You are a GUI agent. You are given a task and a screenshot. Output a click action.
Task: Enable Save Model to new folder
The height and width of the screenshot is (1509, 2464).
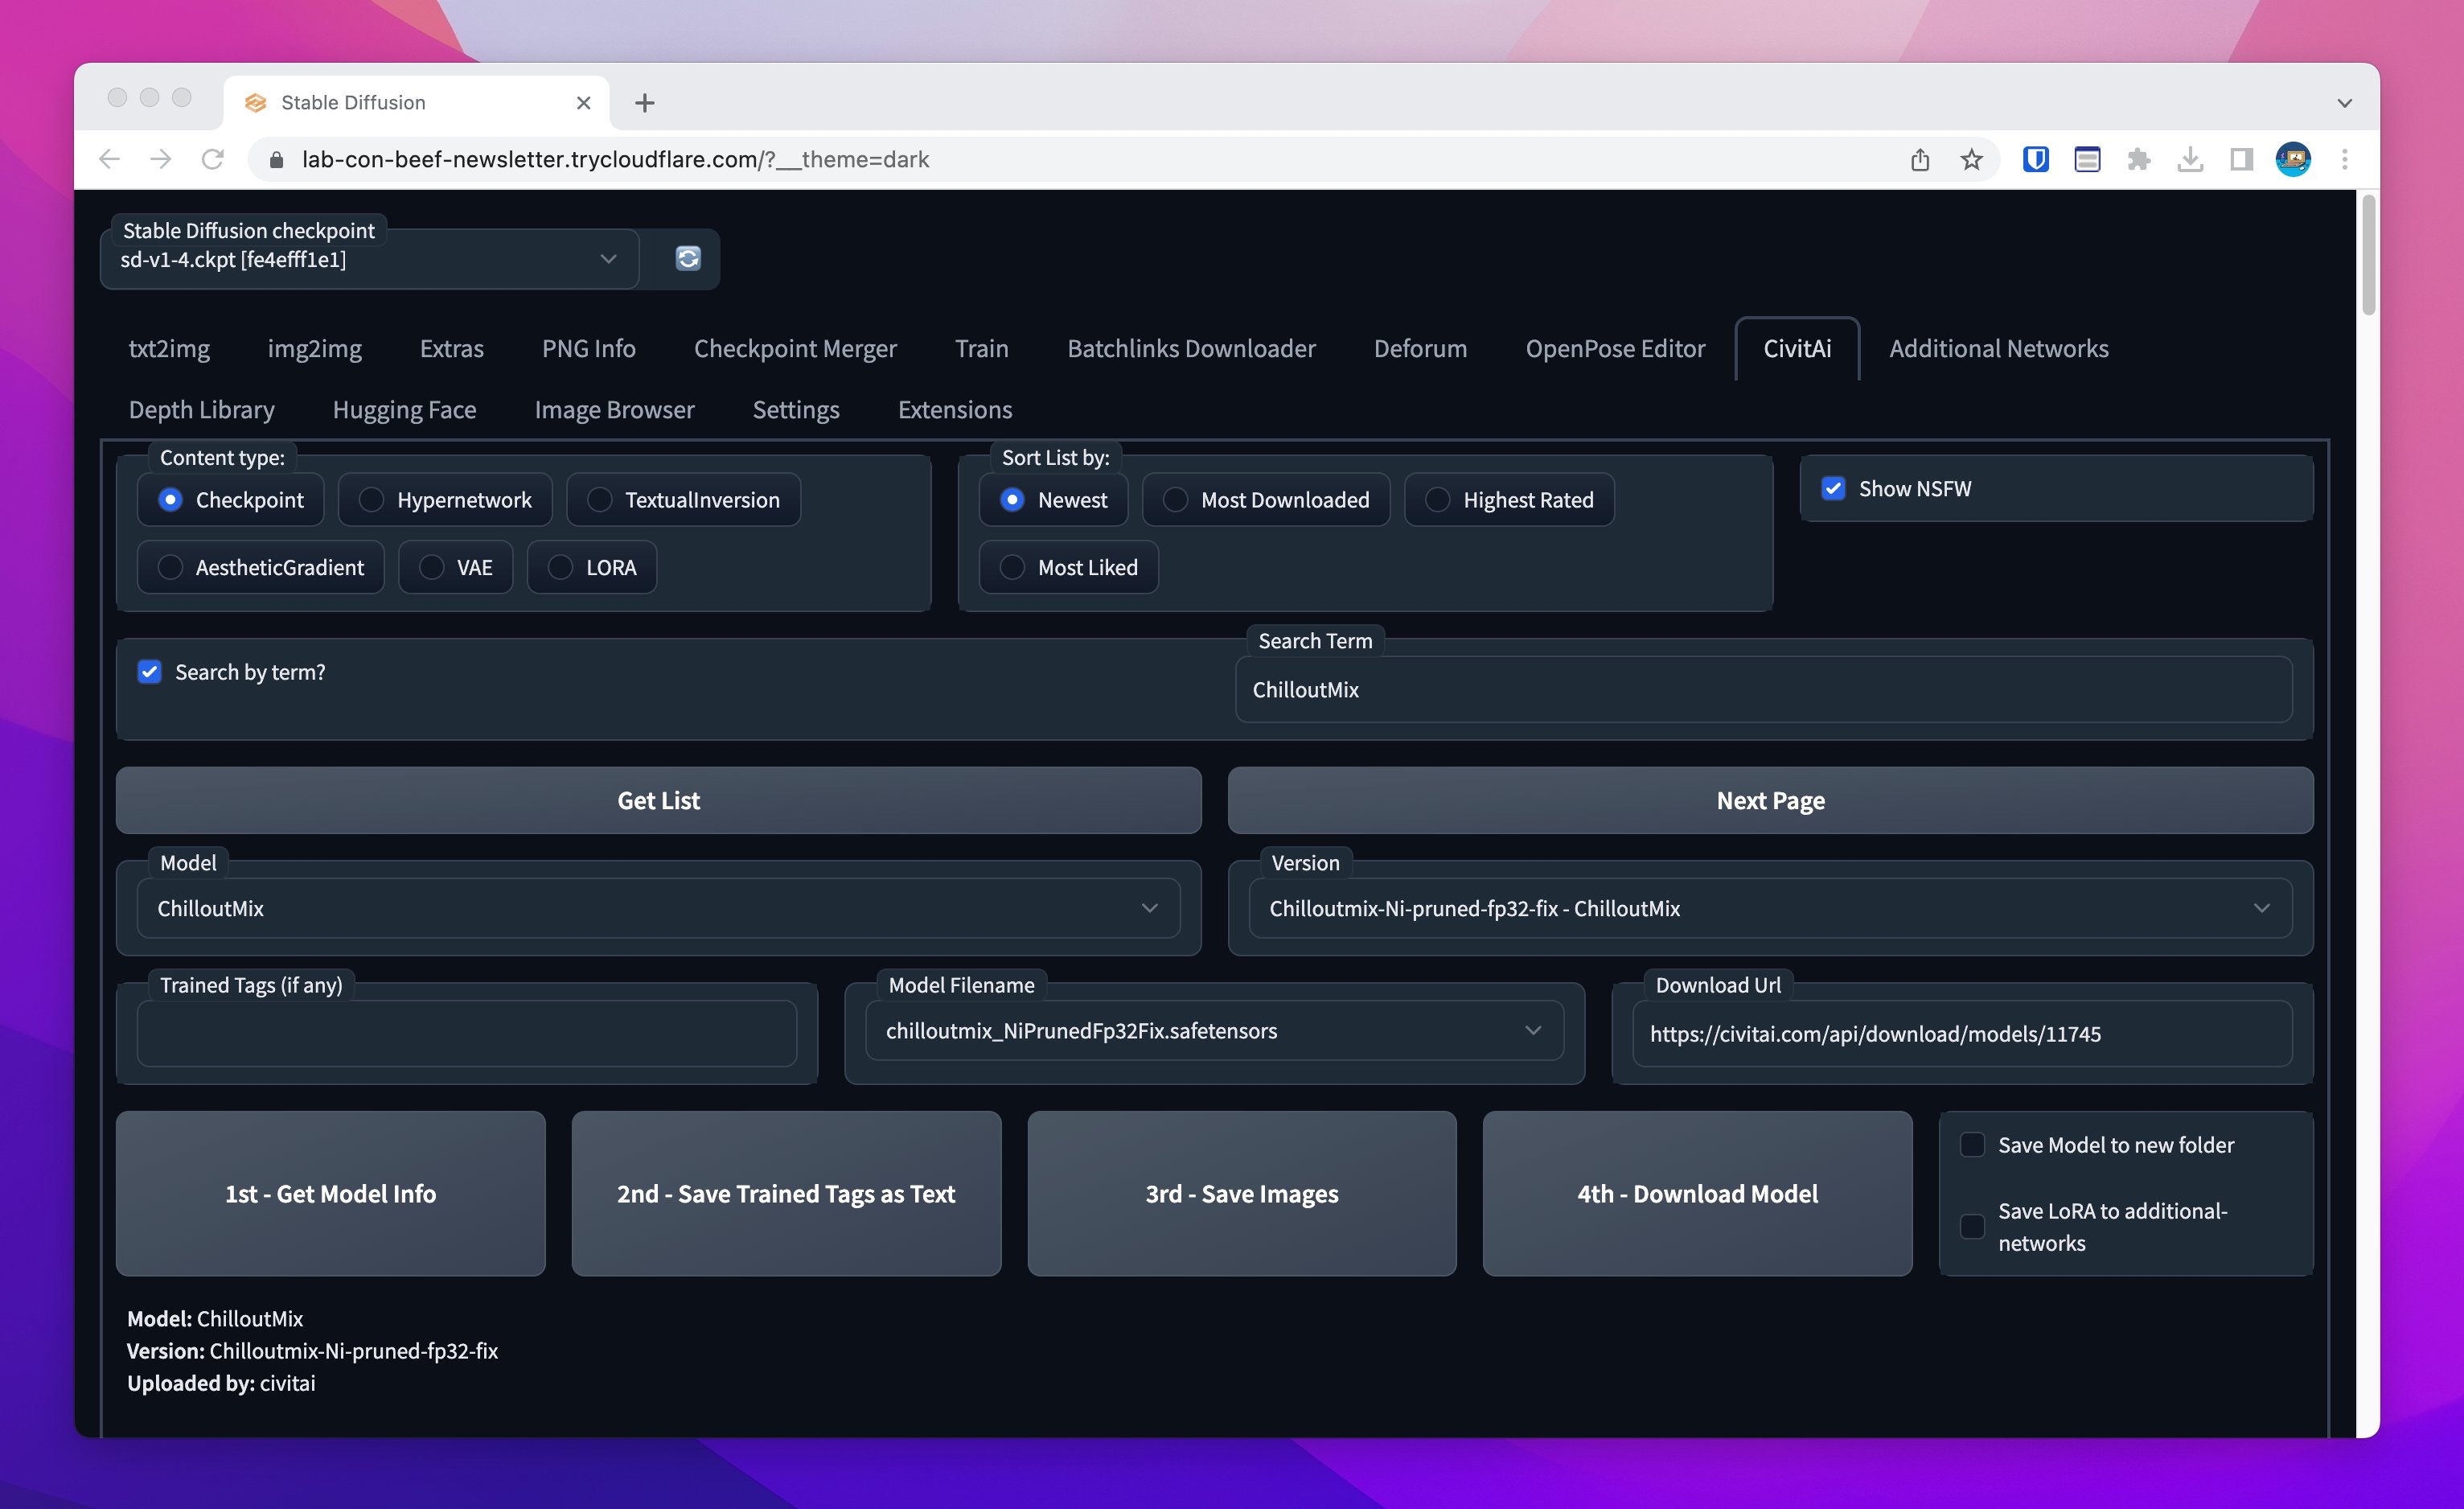coord(1972,1145)
